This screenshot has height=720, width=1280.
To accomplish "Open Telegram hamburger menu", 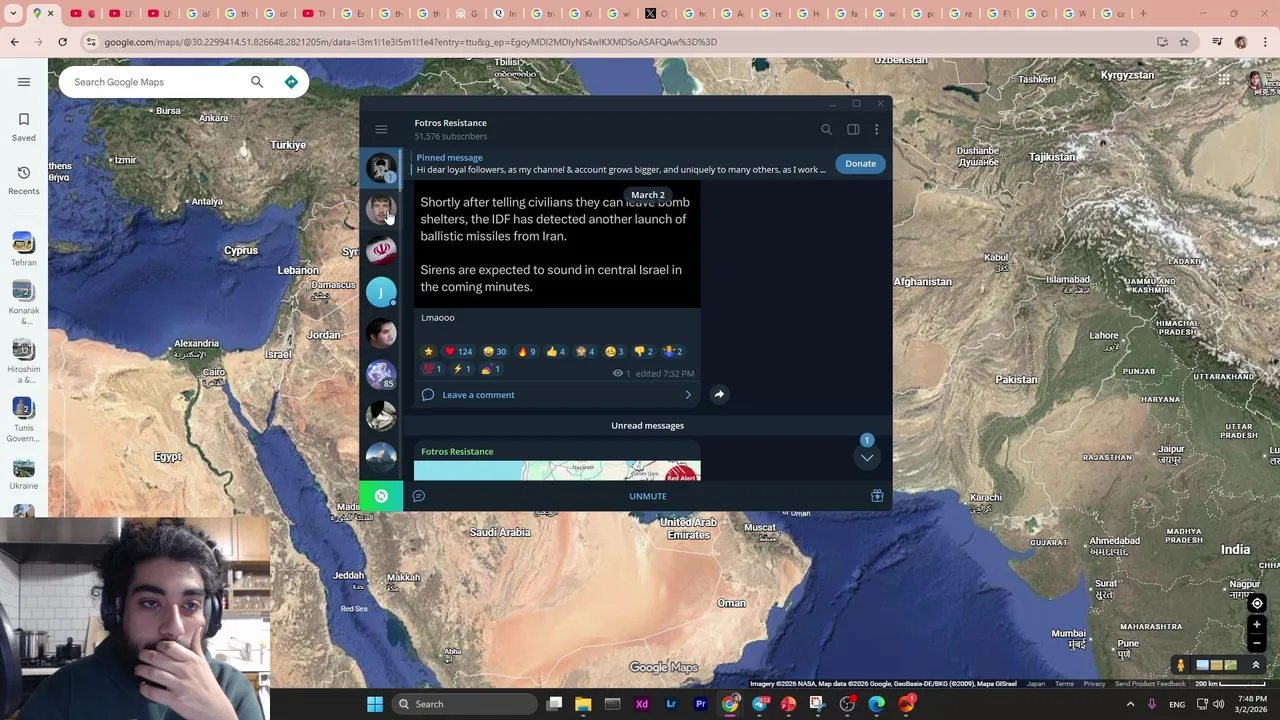I will (381, 129).
